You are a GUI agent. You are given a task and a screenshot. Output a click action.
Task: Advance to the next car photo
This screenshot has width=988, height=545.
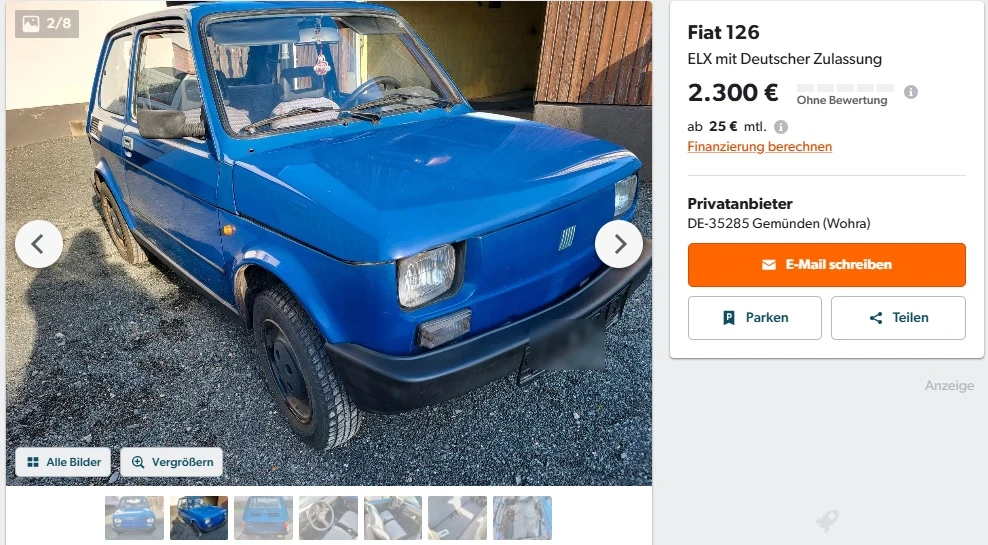[x=619, y=244]
